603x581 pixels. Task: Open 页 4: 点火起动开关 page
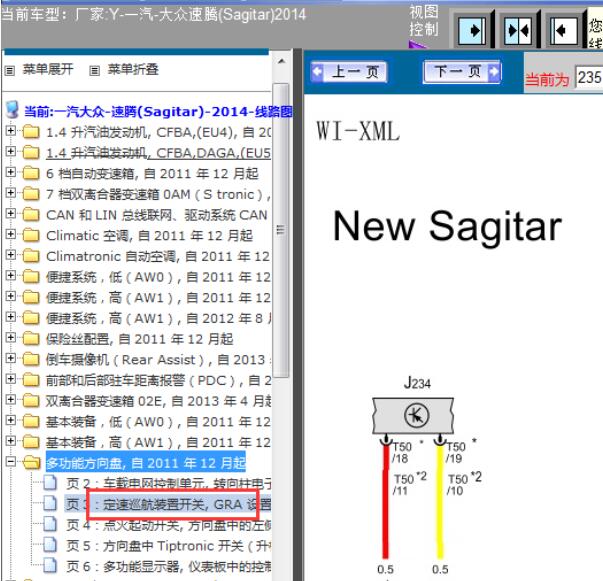[168, 525]
